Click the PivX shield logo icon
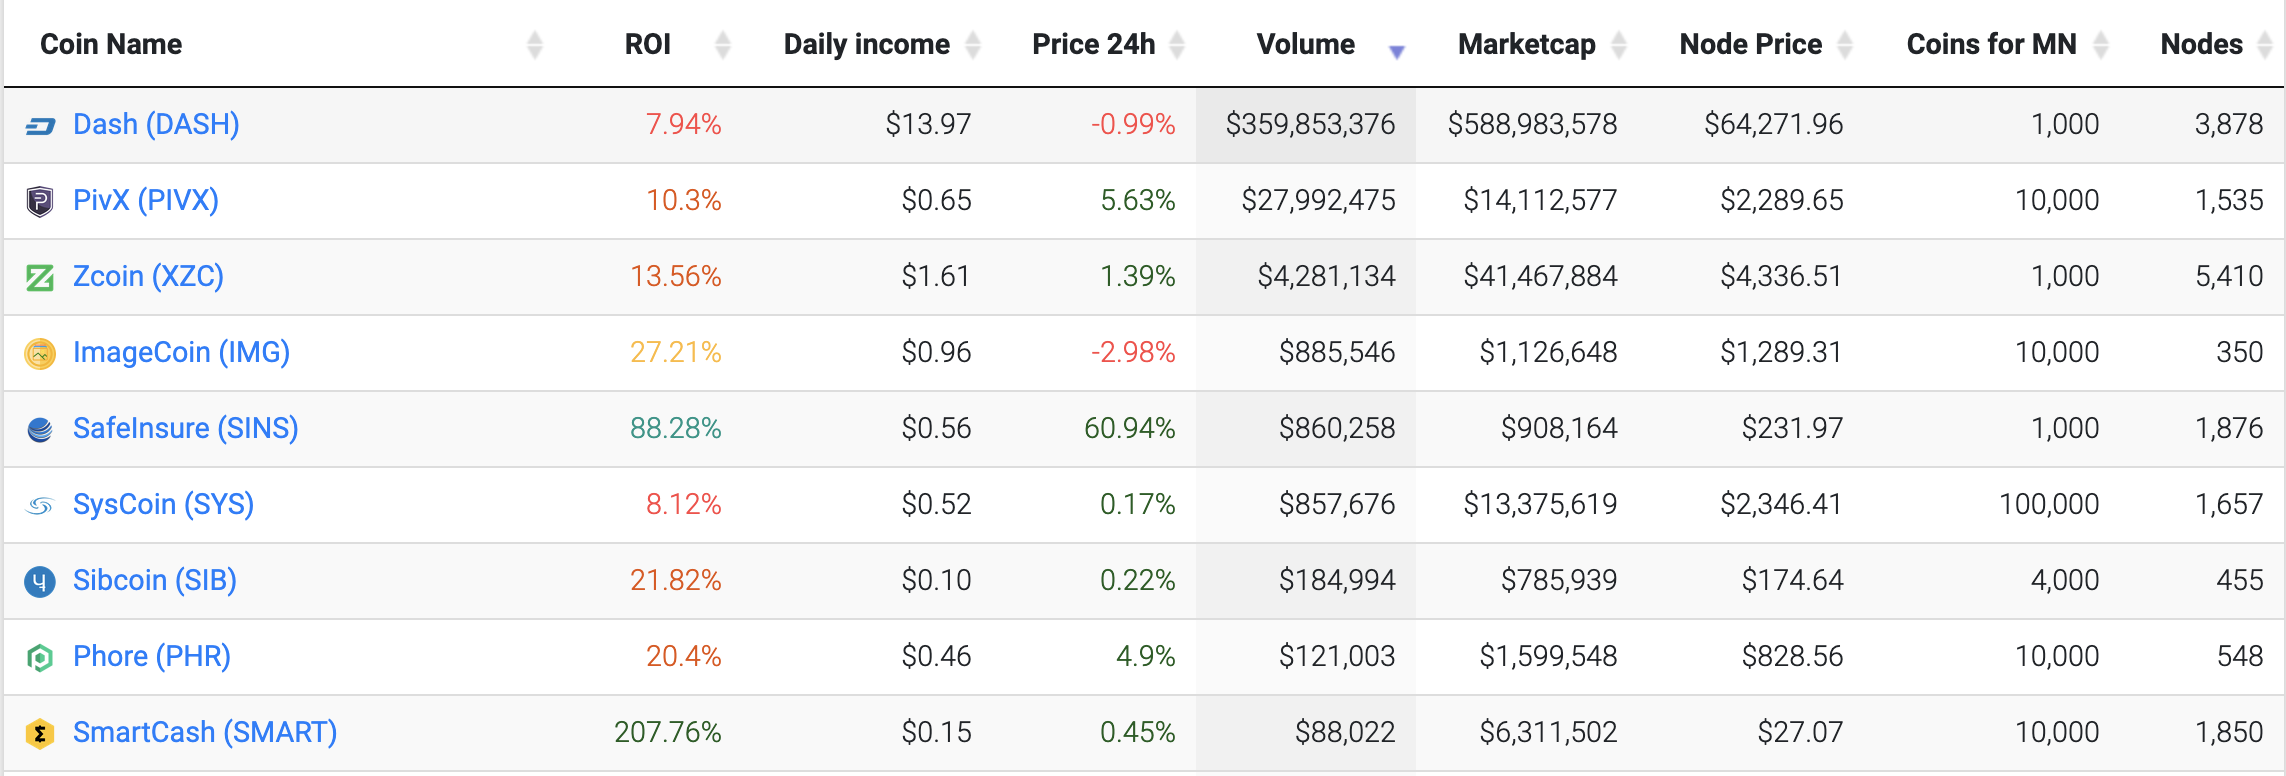 [x=40, y=202]
